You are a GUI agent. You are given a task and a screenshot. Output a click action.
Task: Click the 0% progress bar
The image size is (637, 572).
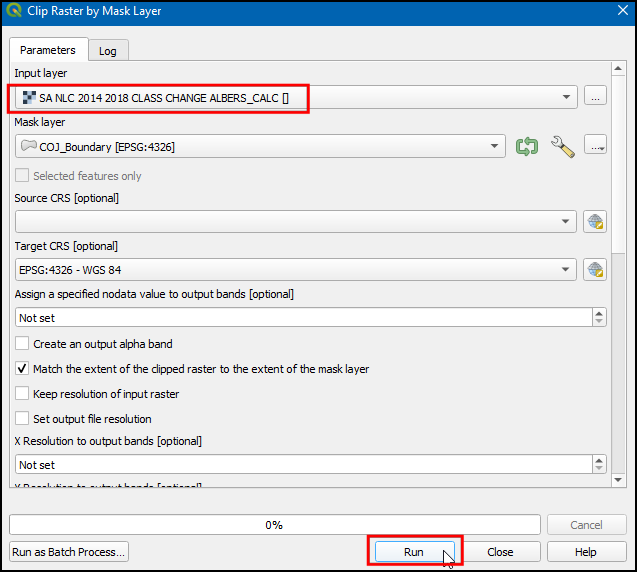[274, 525]
